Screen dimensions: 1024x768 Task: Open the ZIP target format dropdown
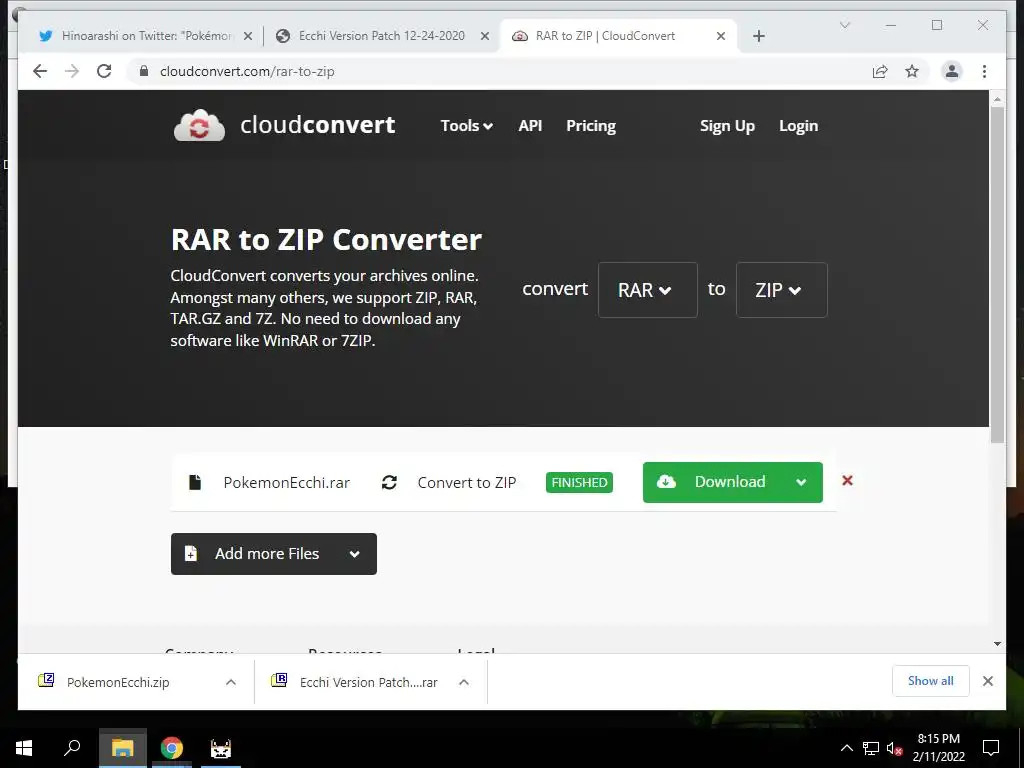tap(782, 290)
